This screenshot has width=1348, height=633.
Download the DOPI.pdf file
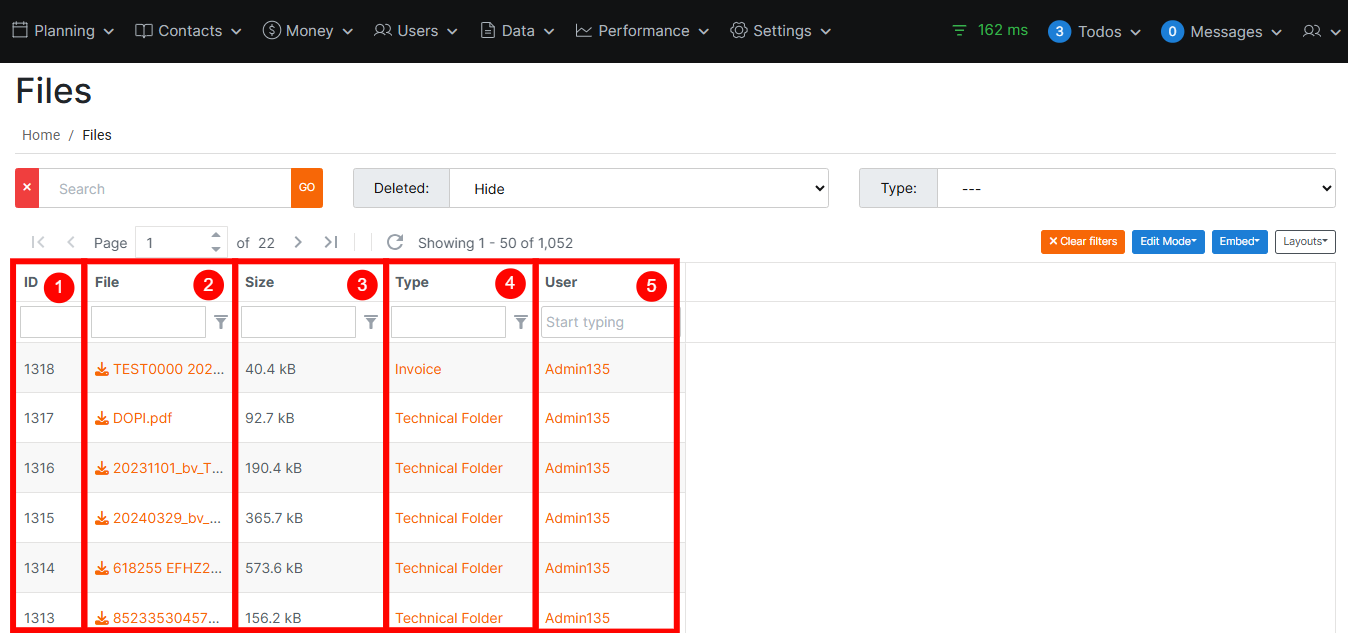[141, 418]
